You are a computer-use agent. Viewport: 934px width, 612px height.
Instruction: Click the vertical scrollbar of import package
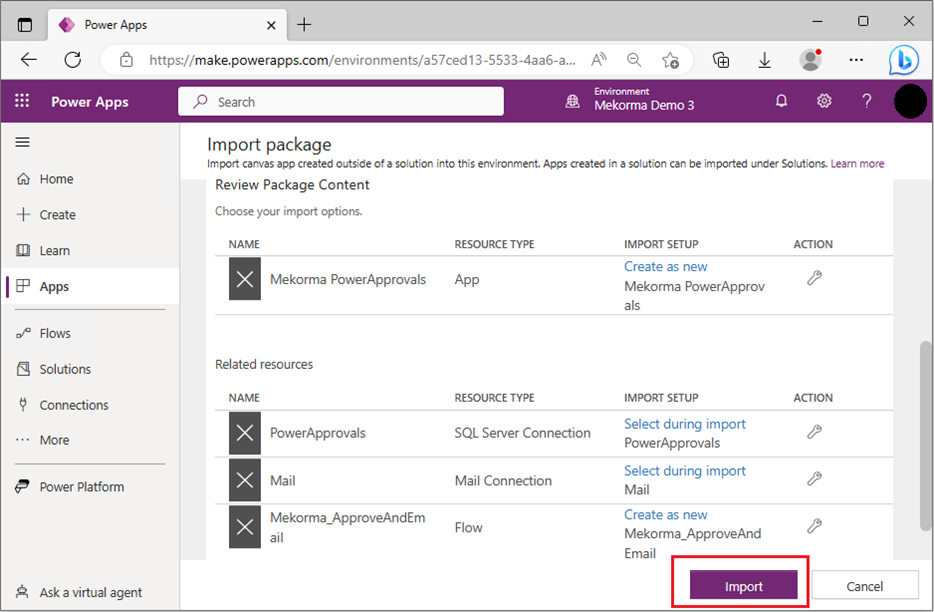point(926,420)
